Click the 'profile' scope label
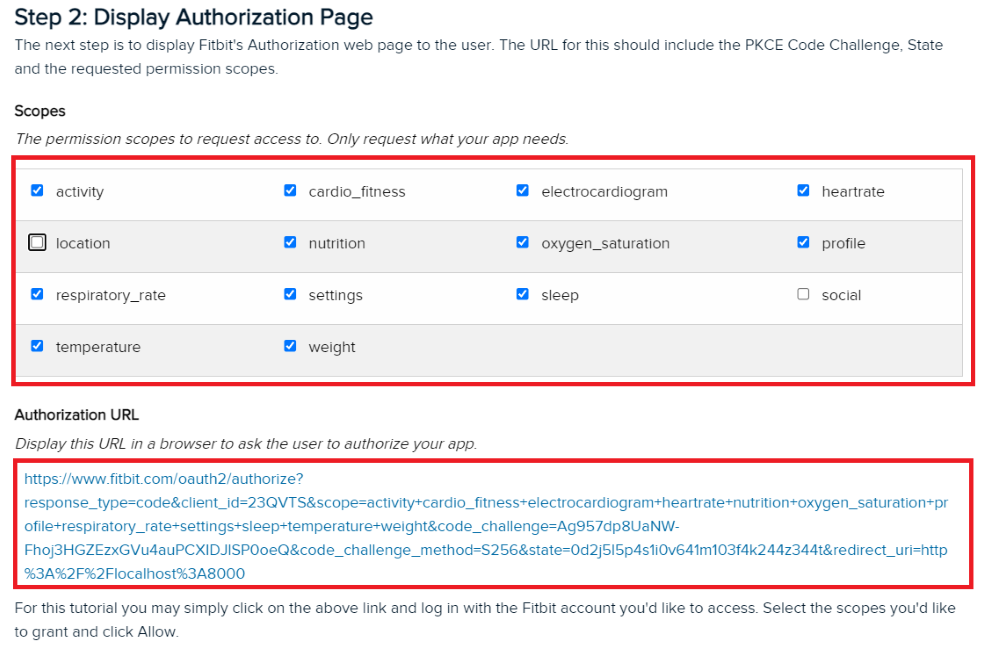 click(x=843, y=244)
